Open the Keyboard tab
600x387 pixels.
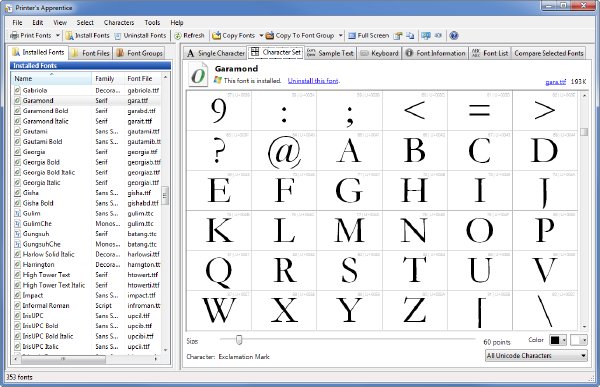point(379,53)
